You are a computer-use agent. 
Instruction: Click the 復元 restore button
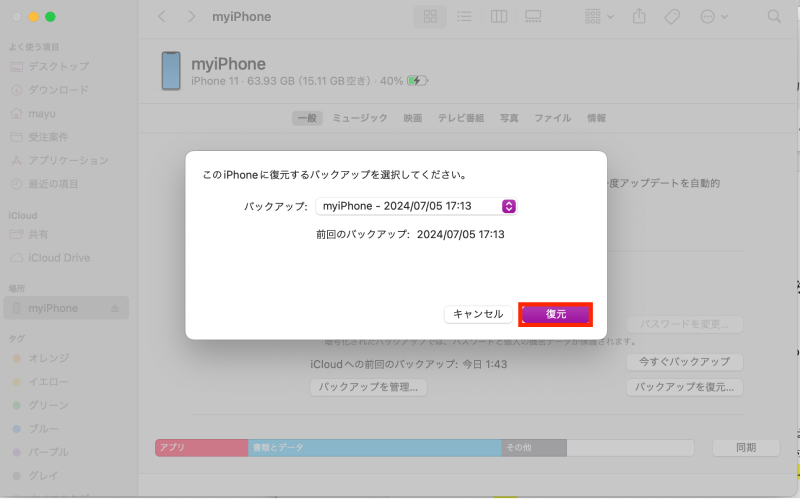(556, 314)
